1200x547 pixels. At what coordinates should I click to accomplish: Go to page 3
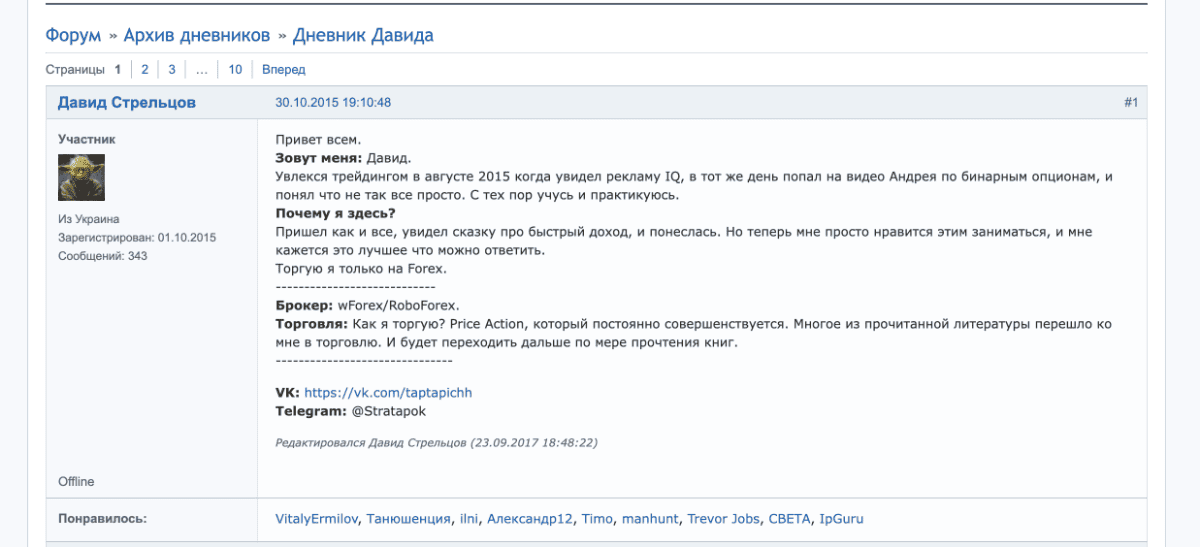tap(172, 70)
